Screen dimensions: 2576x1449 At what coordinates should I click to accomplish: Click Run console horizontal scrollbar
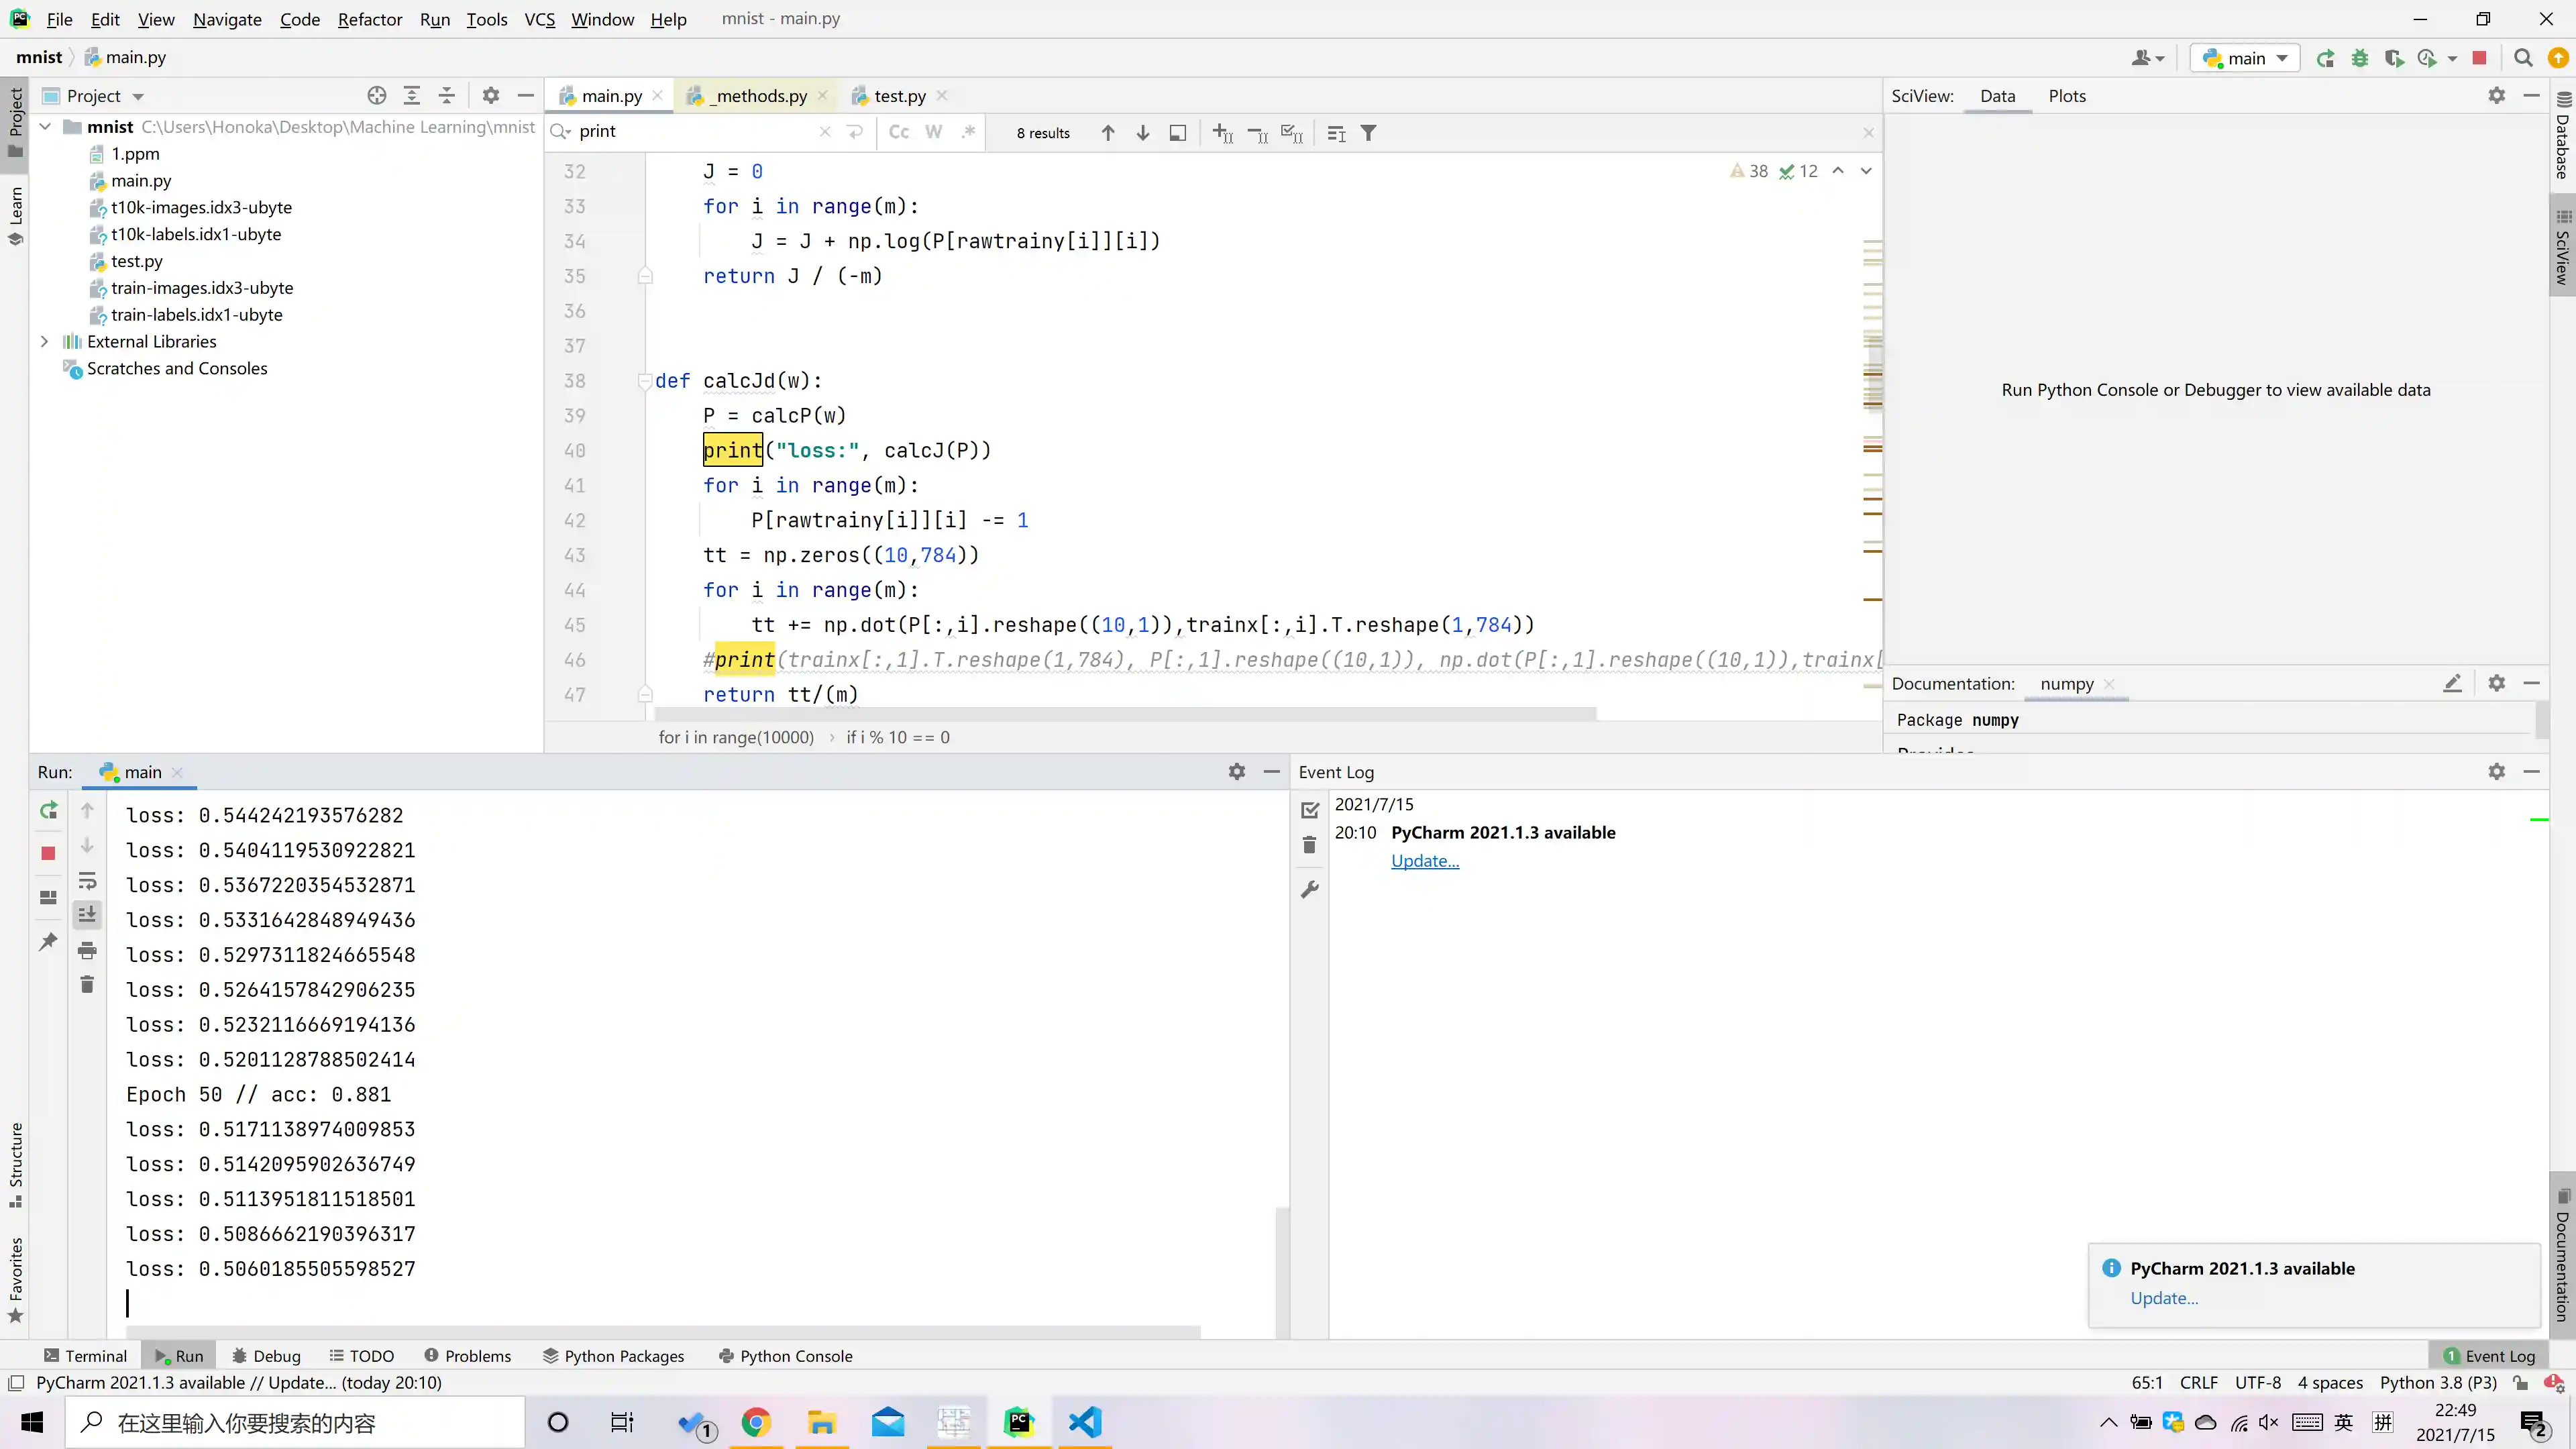pos(663,1332)
